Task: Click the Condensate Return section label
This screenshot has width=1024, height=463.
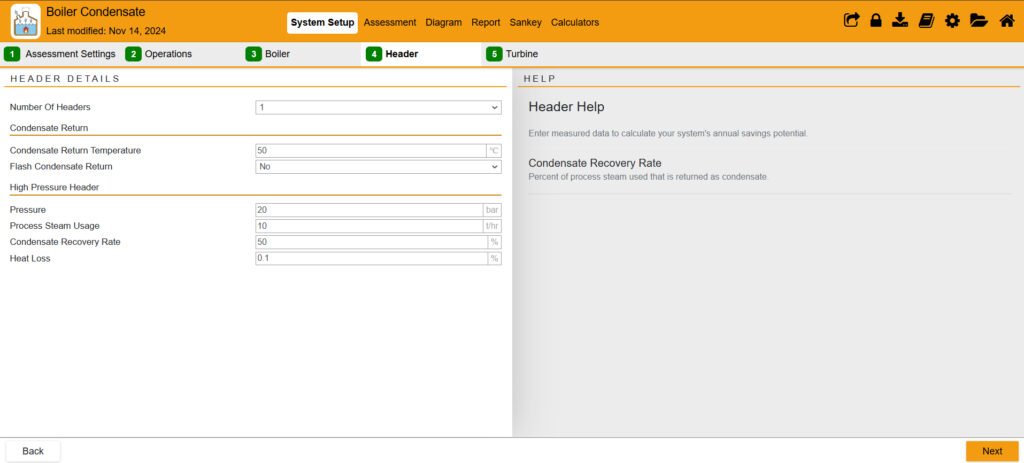Action: tap(49, 128)
